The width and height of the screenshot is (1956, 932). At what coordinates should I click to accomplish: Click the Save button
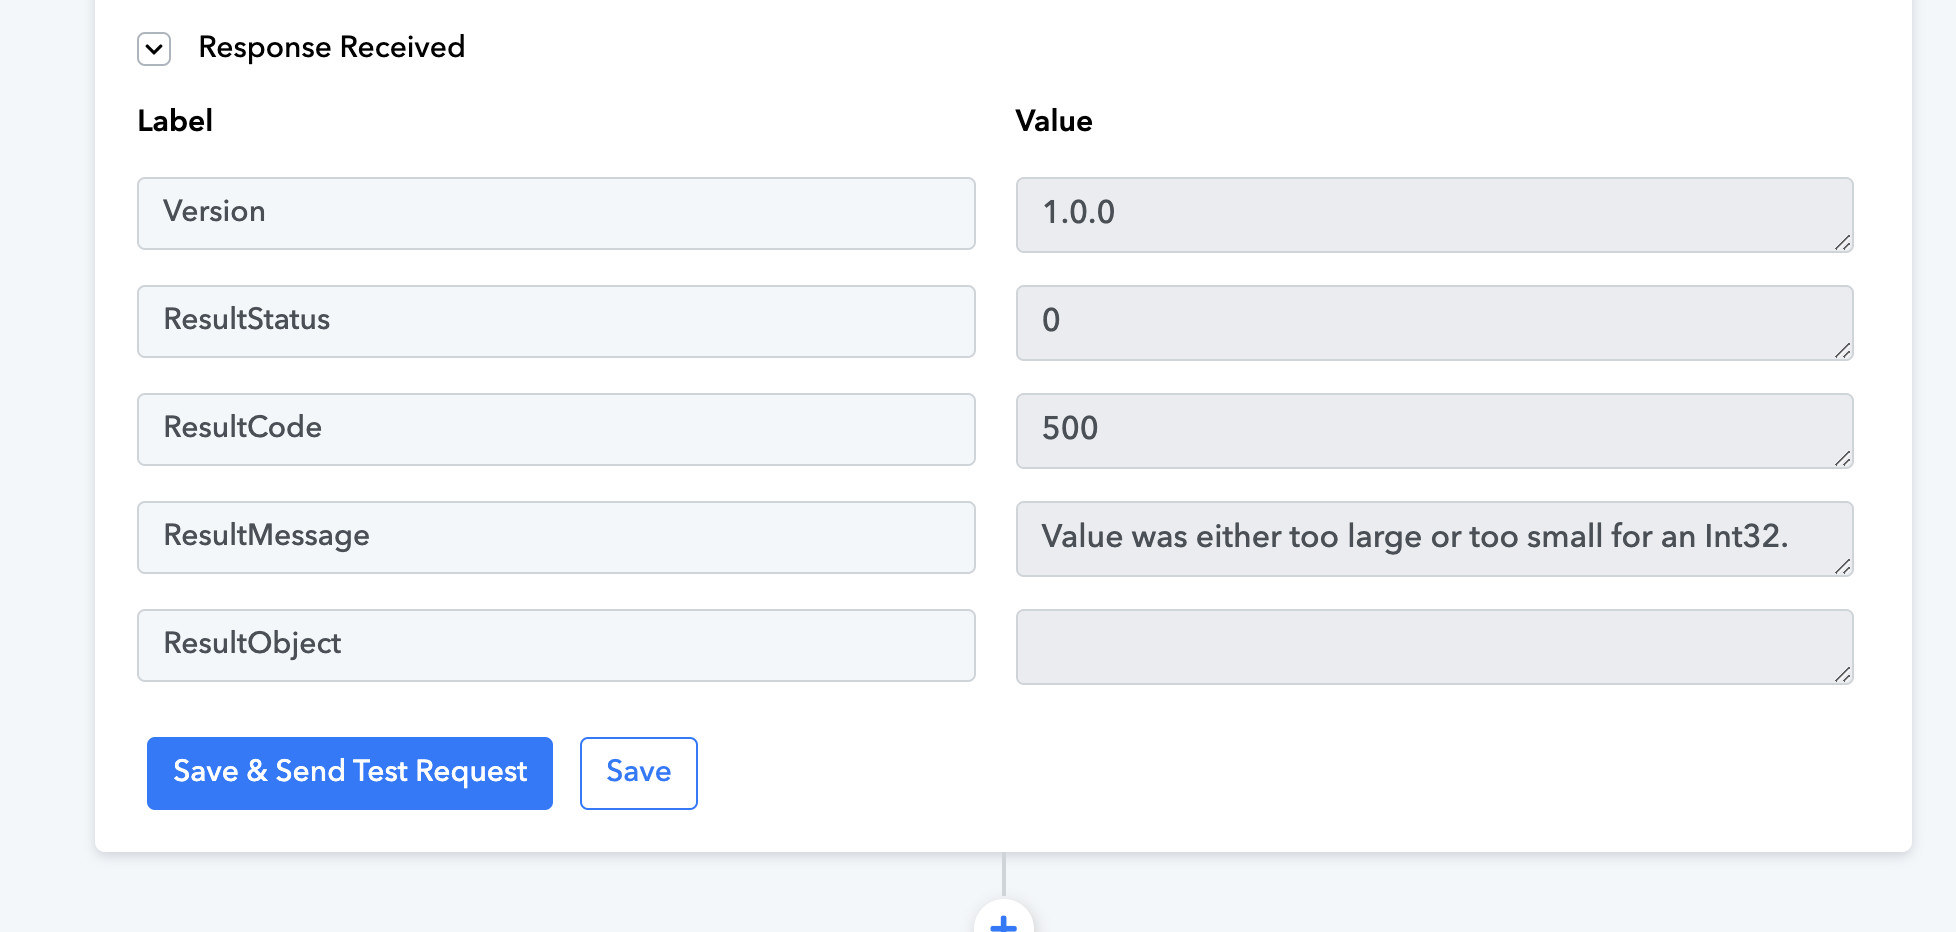coord(639,773)
